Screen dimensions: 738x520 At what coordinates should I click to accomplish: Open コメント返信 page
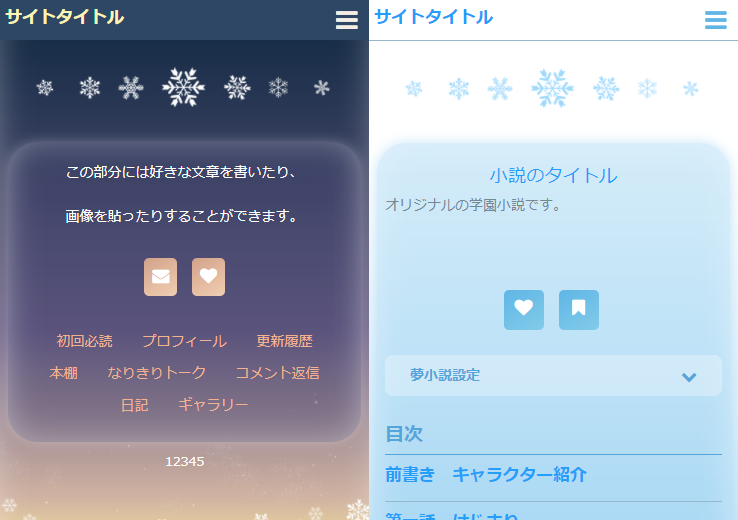277,373
